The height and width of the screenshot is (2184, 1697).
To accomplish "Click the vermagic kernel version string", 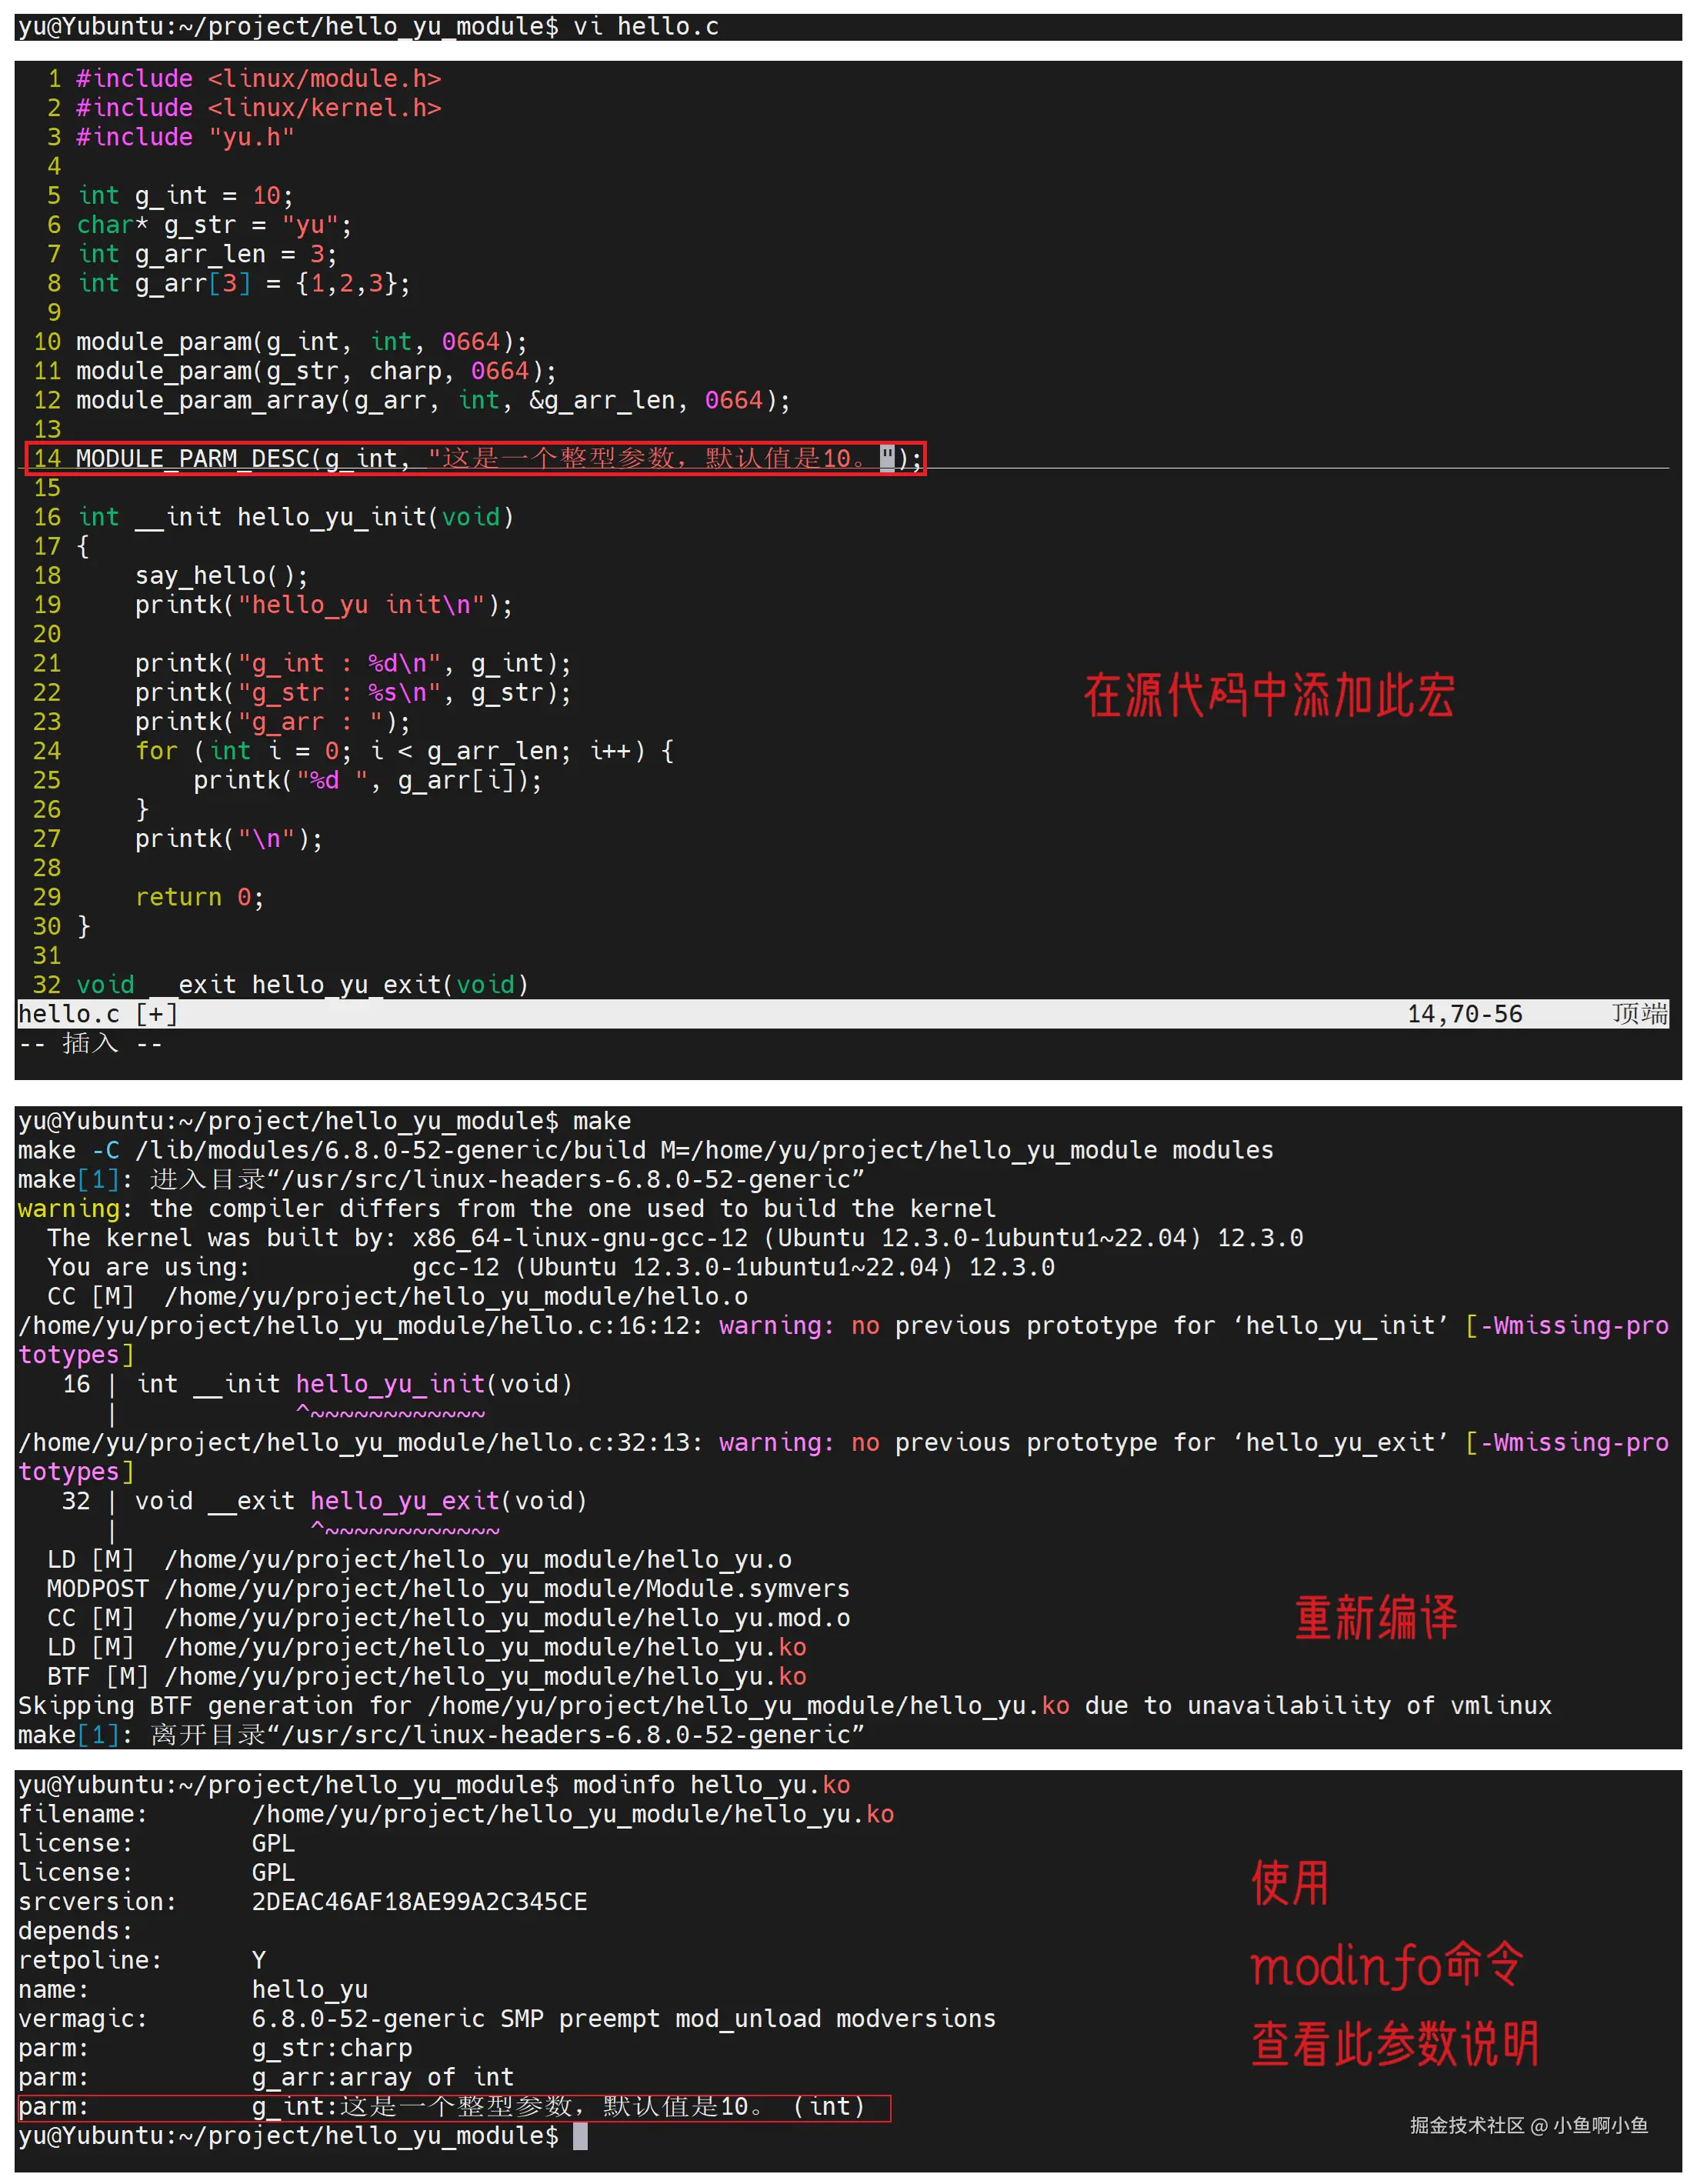I will pyautogui.click(x=623, y=2019).
